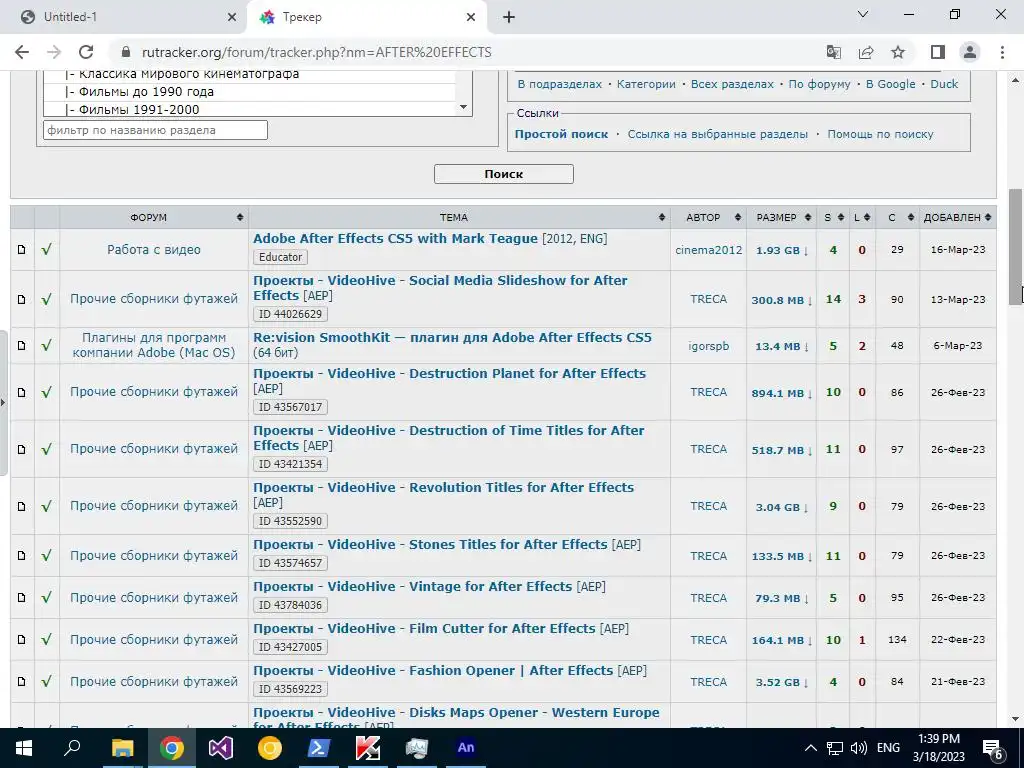Open Visual Studio from taskbar
This screenshot has width=1024, height=768.
point(221,748)
